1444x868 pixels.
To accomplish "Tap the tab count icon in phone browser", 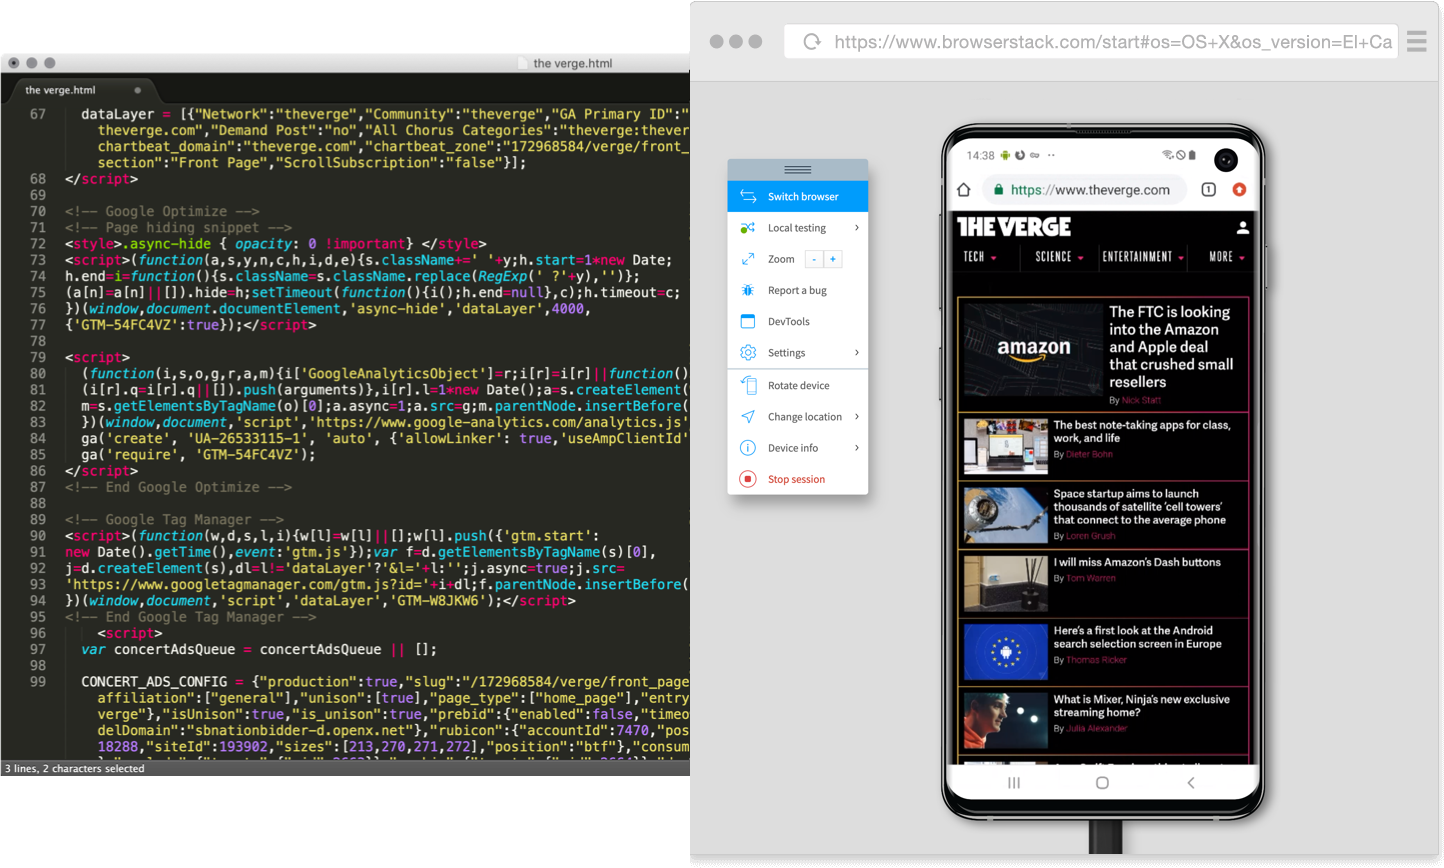I will coord(1208,190).
